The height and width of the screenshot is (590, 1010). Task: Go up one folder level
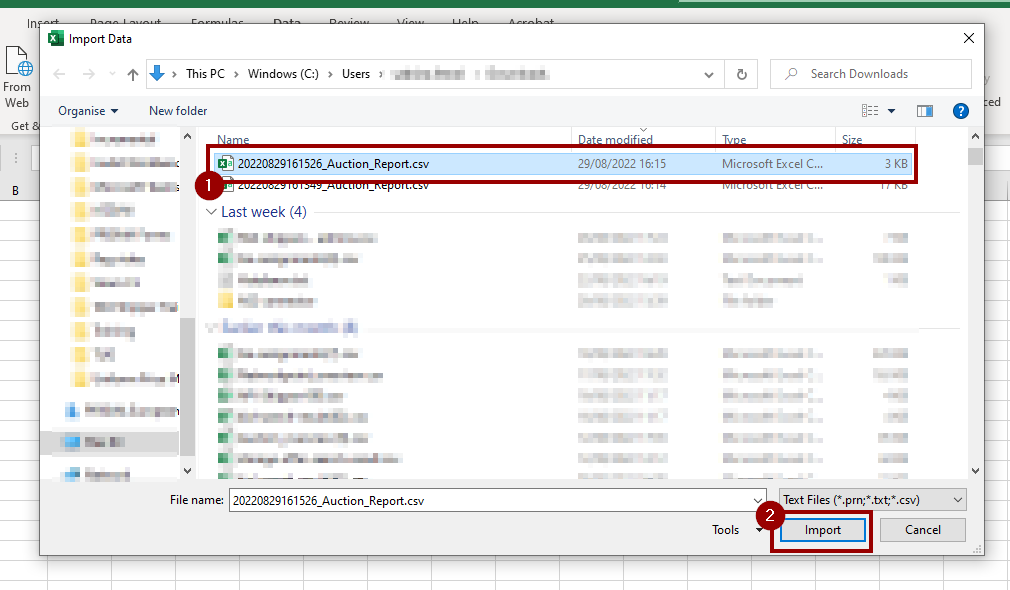pos(133,74)
